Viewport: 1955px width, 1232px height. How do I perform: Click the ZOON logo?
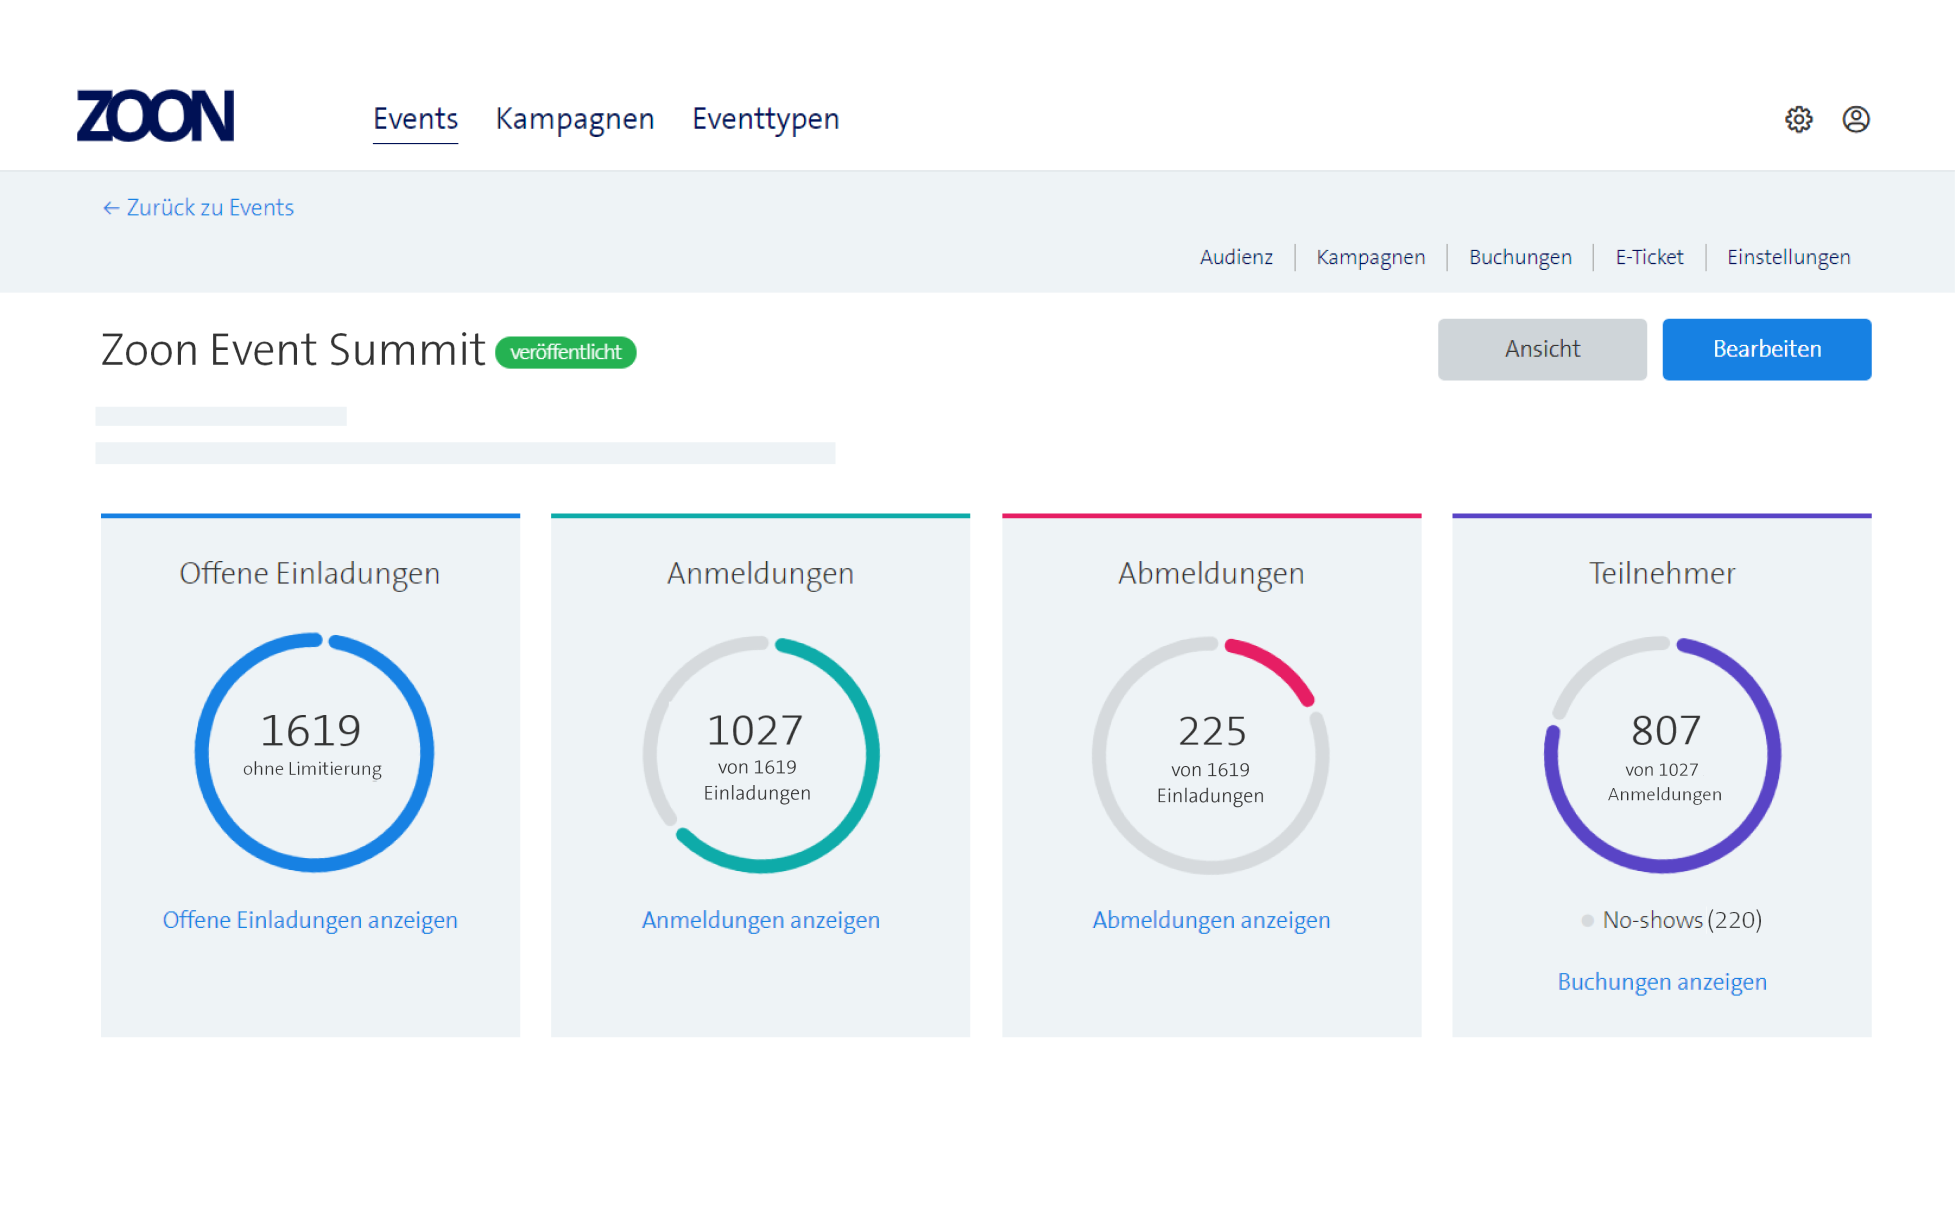click(156, 116)
